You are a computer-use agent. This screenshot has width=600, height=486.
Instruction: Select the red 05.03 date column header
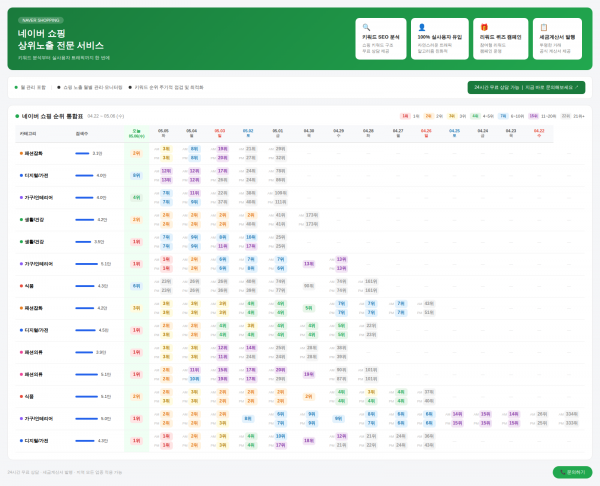tap(220, 133)
